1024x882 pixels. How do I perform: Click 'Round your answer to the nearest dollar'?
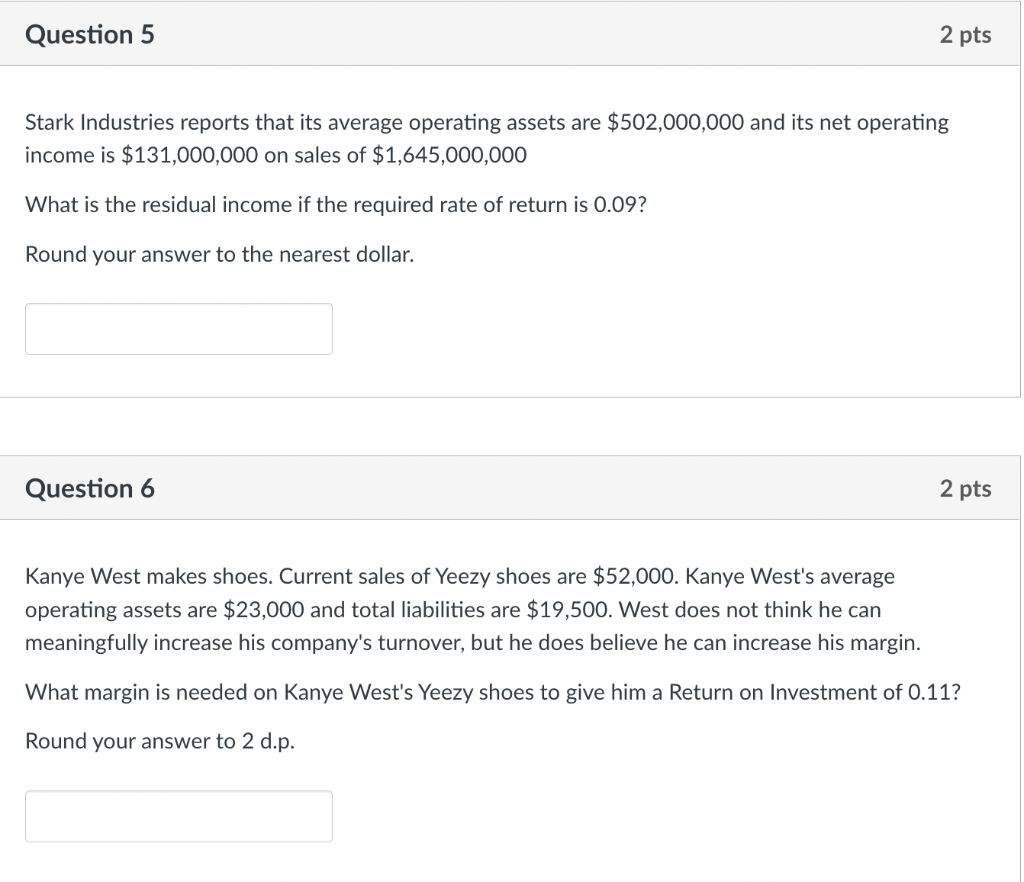(219, 255)
